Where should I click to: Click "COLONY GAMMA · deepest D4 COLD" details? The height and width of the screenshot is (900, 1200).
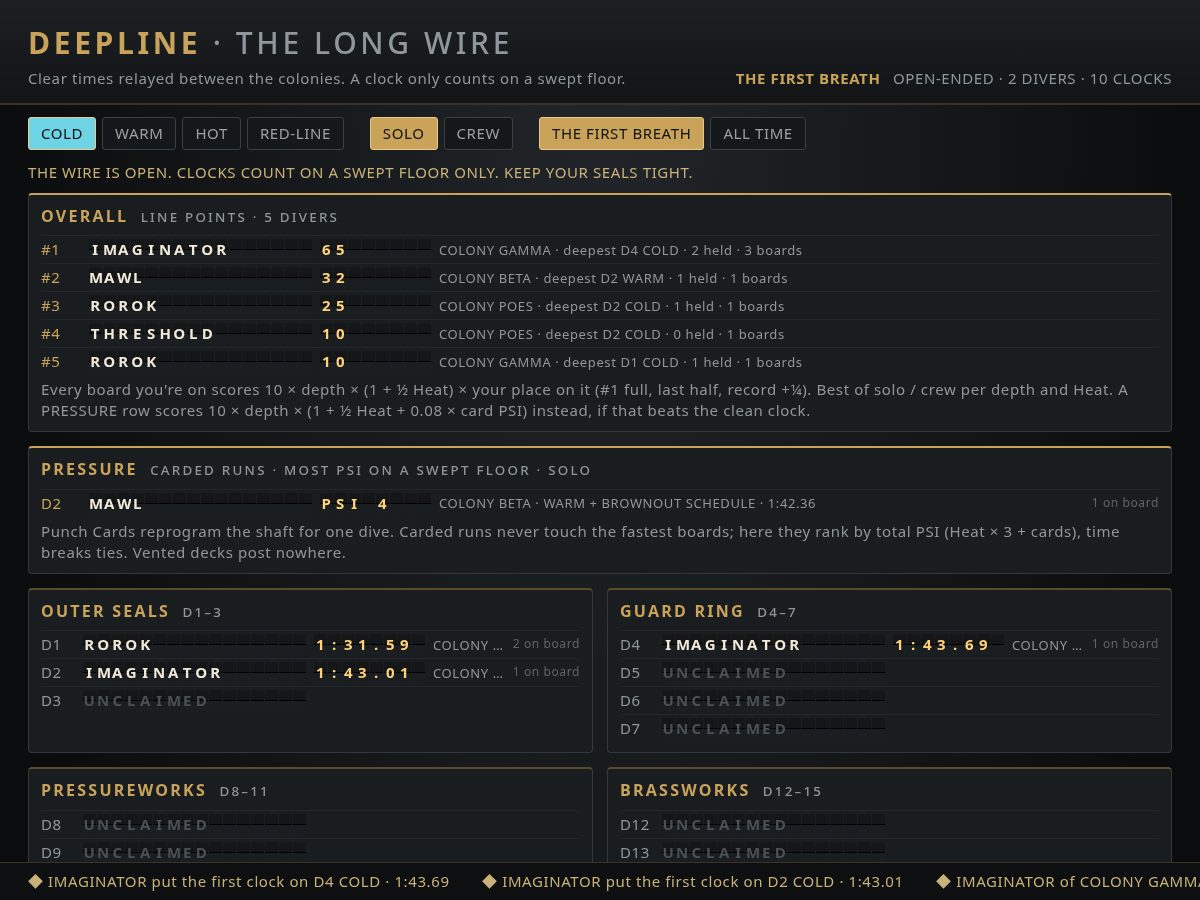pyautogui.click(x=620, y=250)
